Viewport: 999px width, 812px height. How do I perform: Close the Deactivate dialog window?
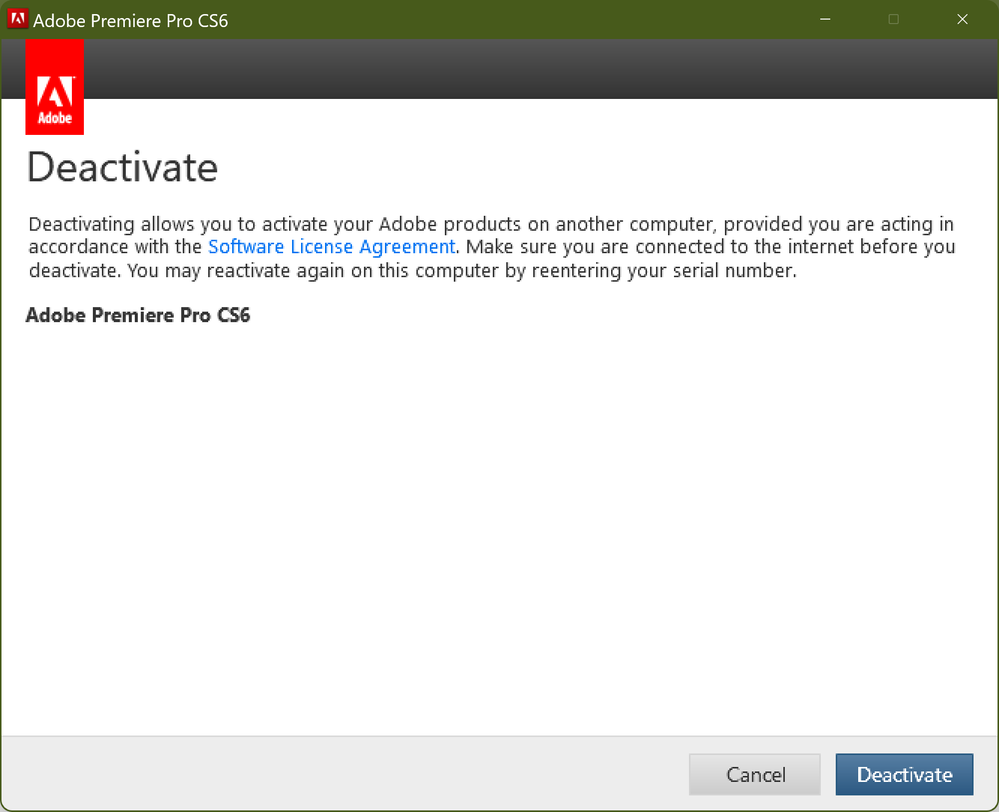pos(962,19)
